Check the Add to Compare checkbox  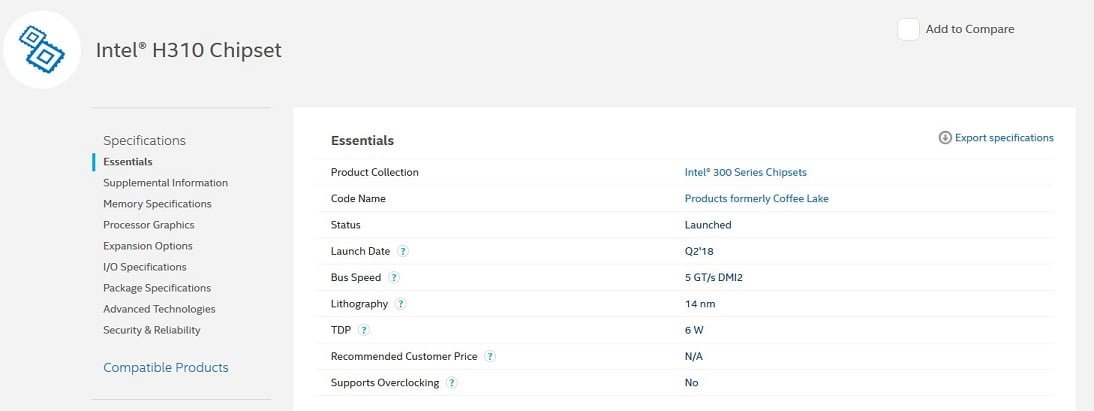coord(908,29)
